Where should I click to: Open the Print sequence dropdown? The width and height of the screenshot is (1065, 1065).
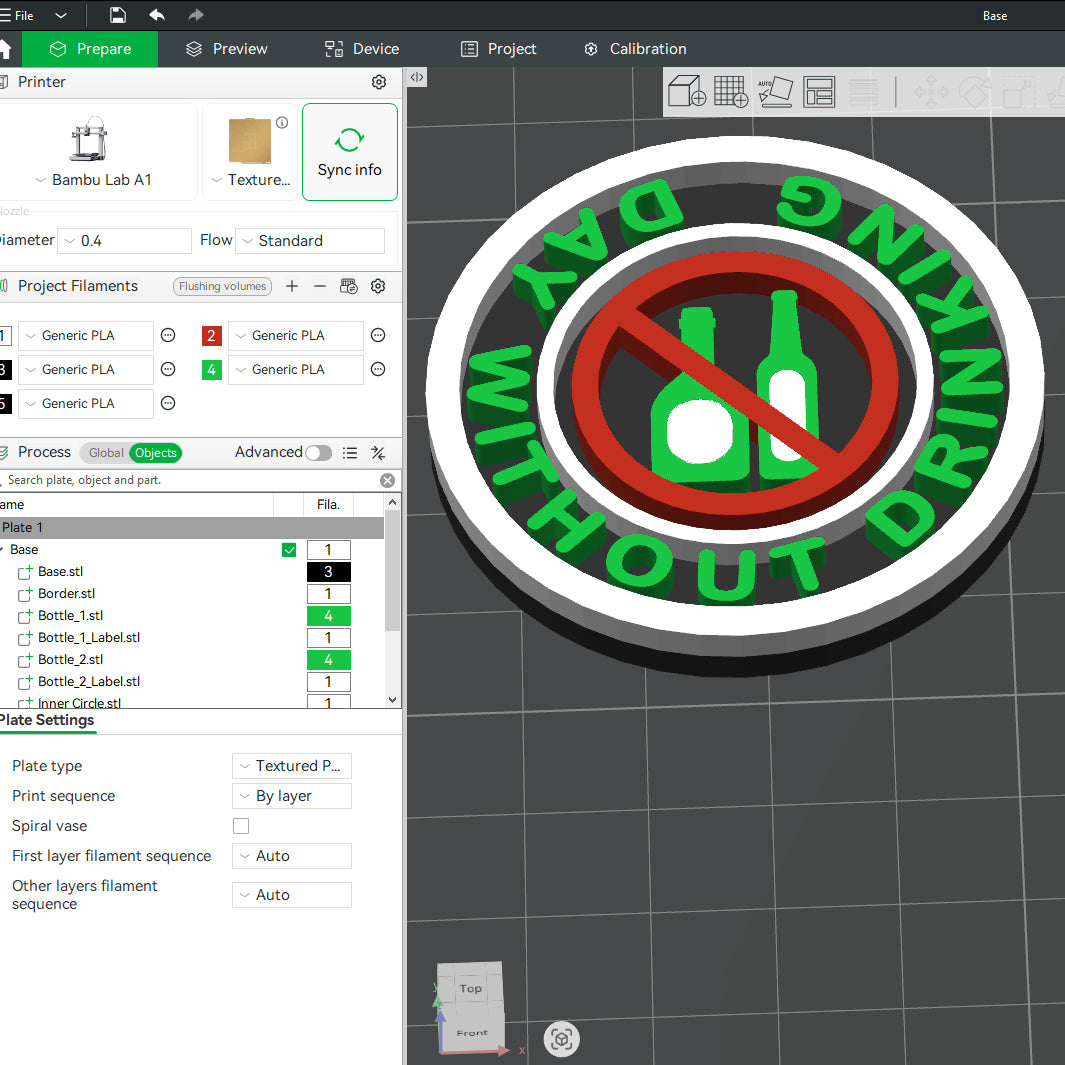(292, 796)
